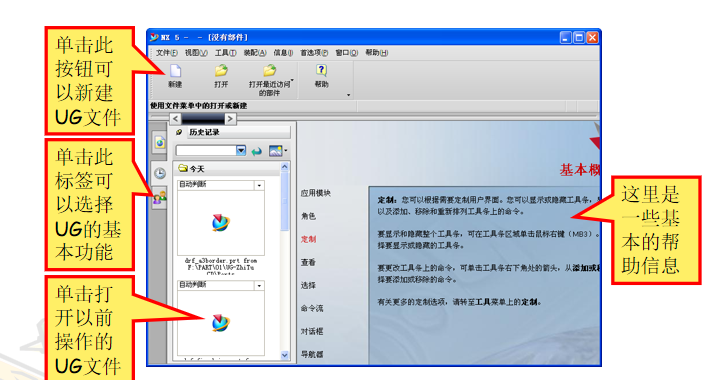Click the drf_a3border.prt part thumbnail
The width and height of the screenshot is (713, 380).
[221, 223]
